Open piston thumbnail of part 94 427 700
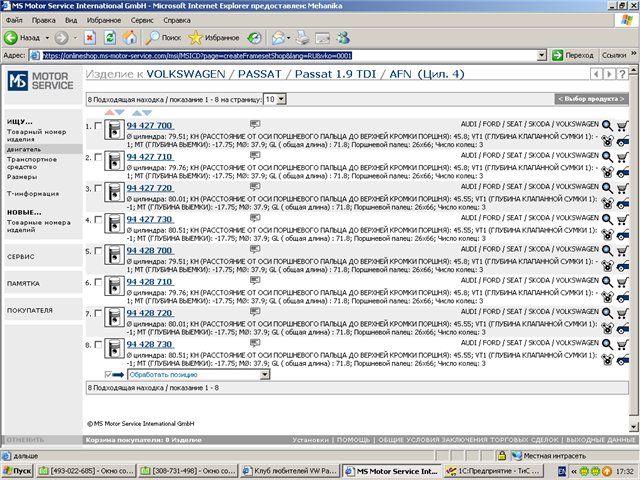Screen dimensions: 640x480 coord(114,130)
